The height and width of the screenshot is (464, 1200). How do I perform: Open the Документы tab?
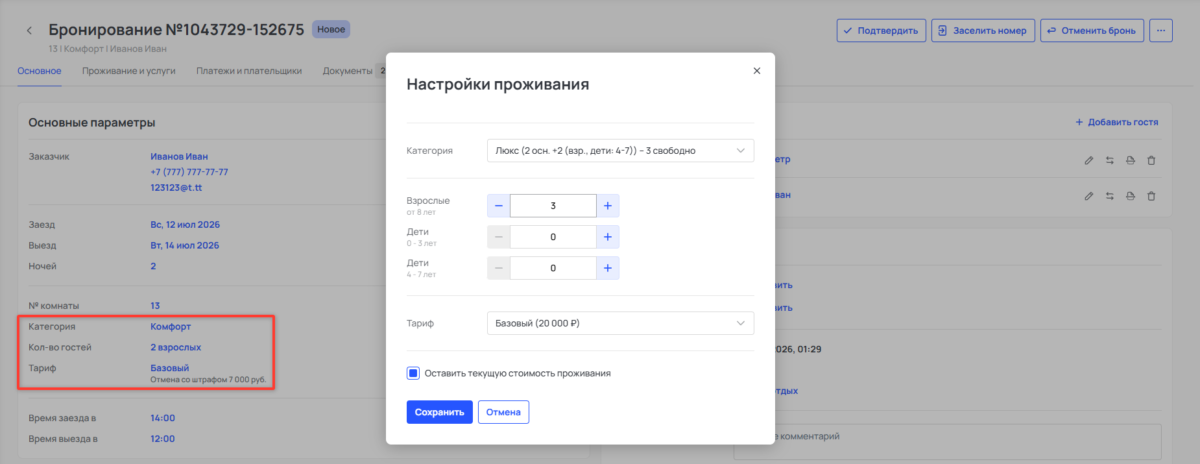(x=347, y=71)
